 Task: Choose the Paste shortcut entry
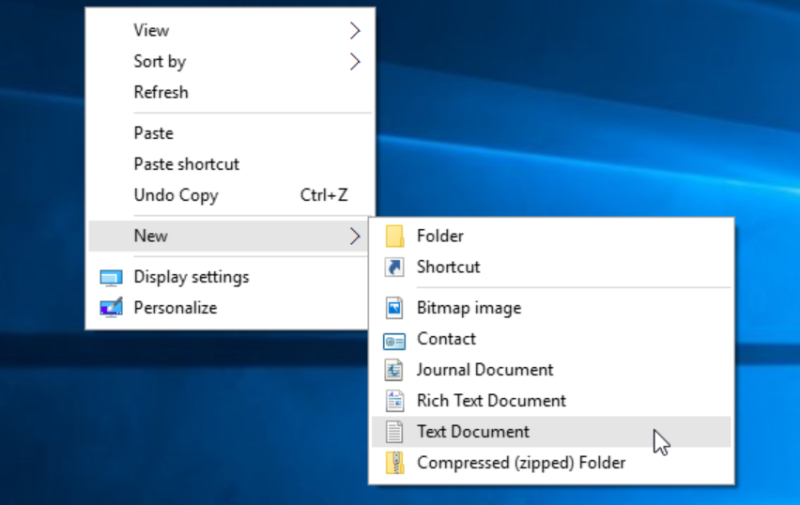click(x=186, y=164)
